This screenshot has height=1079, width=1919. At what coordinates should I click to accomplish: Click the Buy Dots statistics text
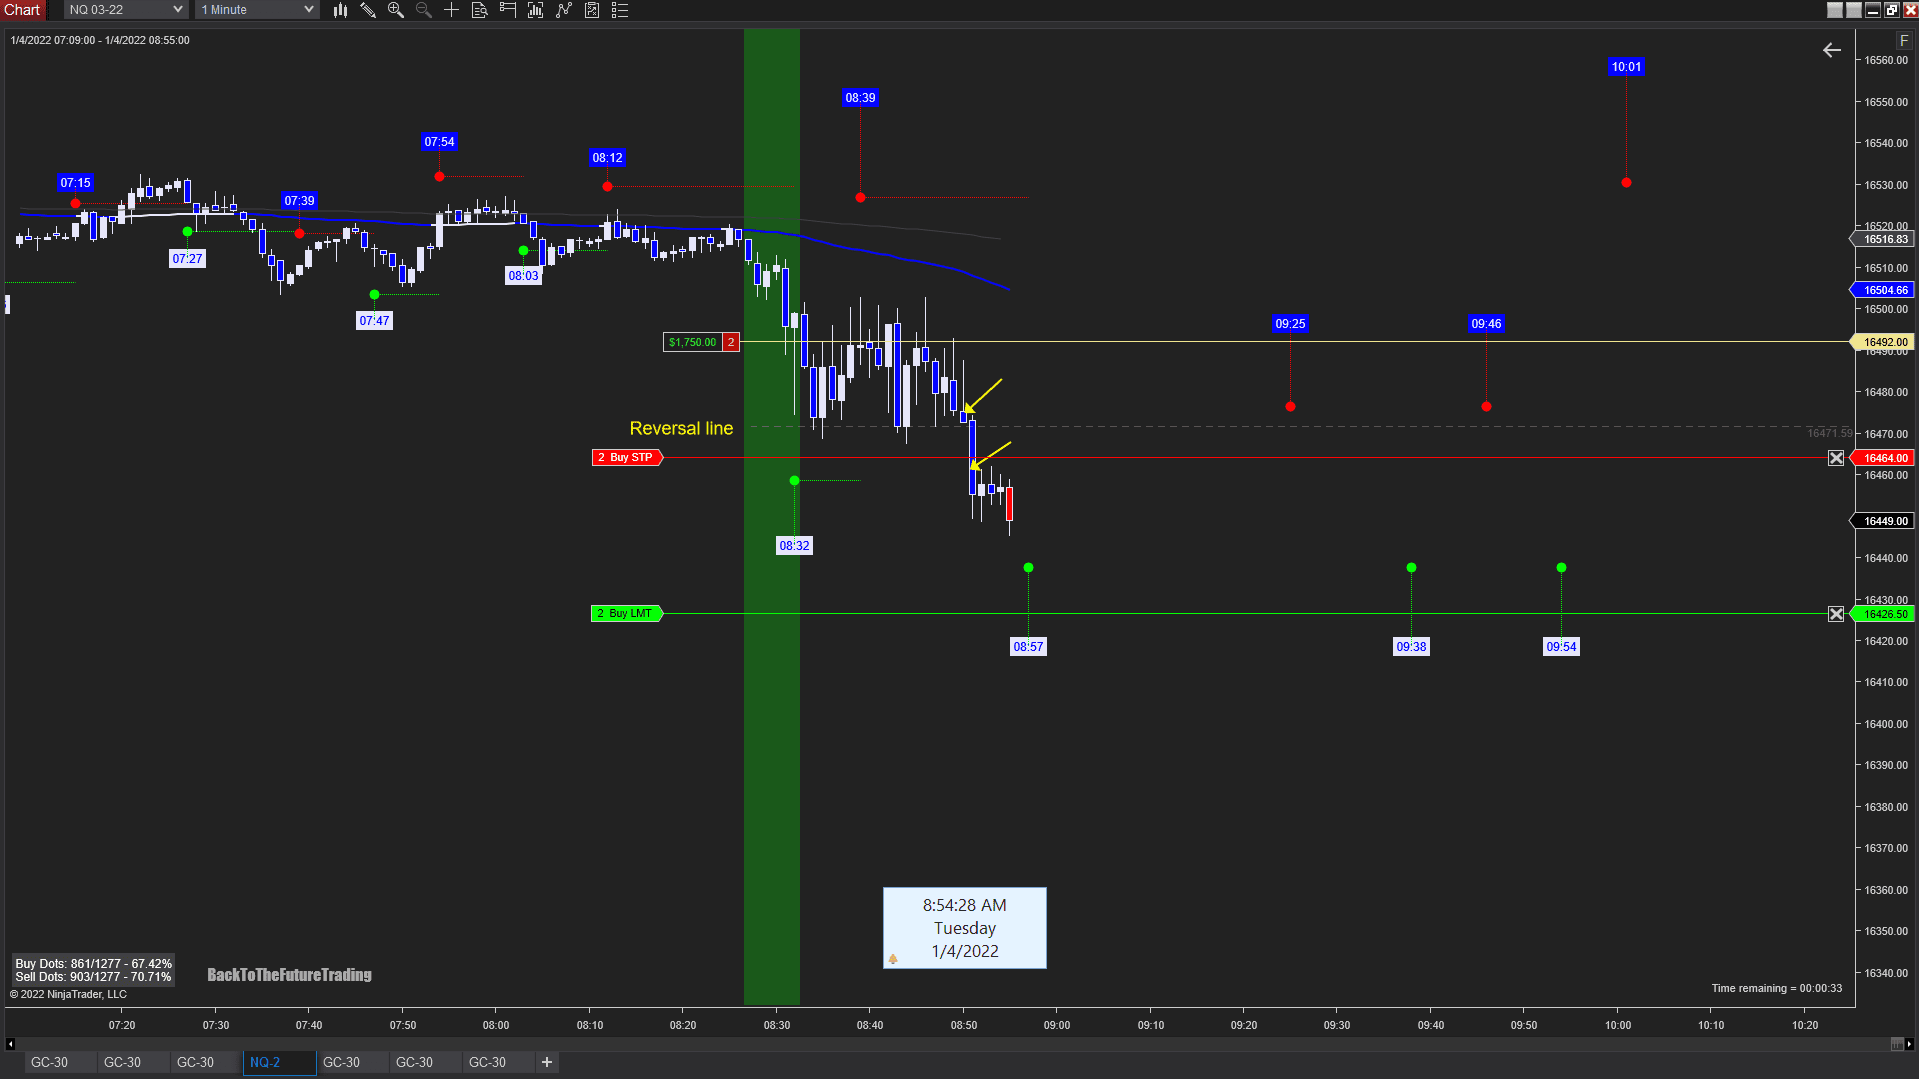pyautogui.click(x=93, y=964)
